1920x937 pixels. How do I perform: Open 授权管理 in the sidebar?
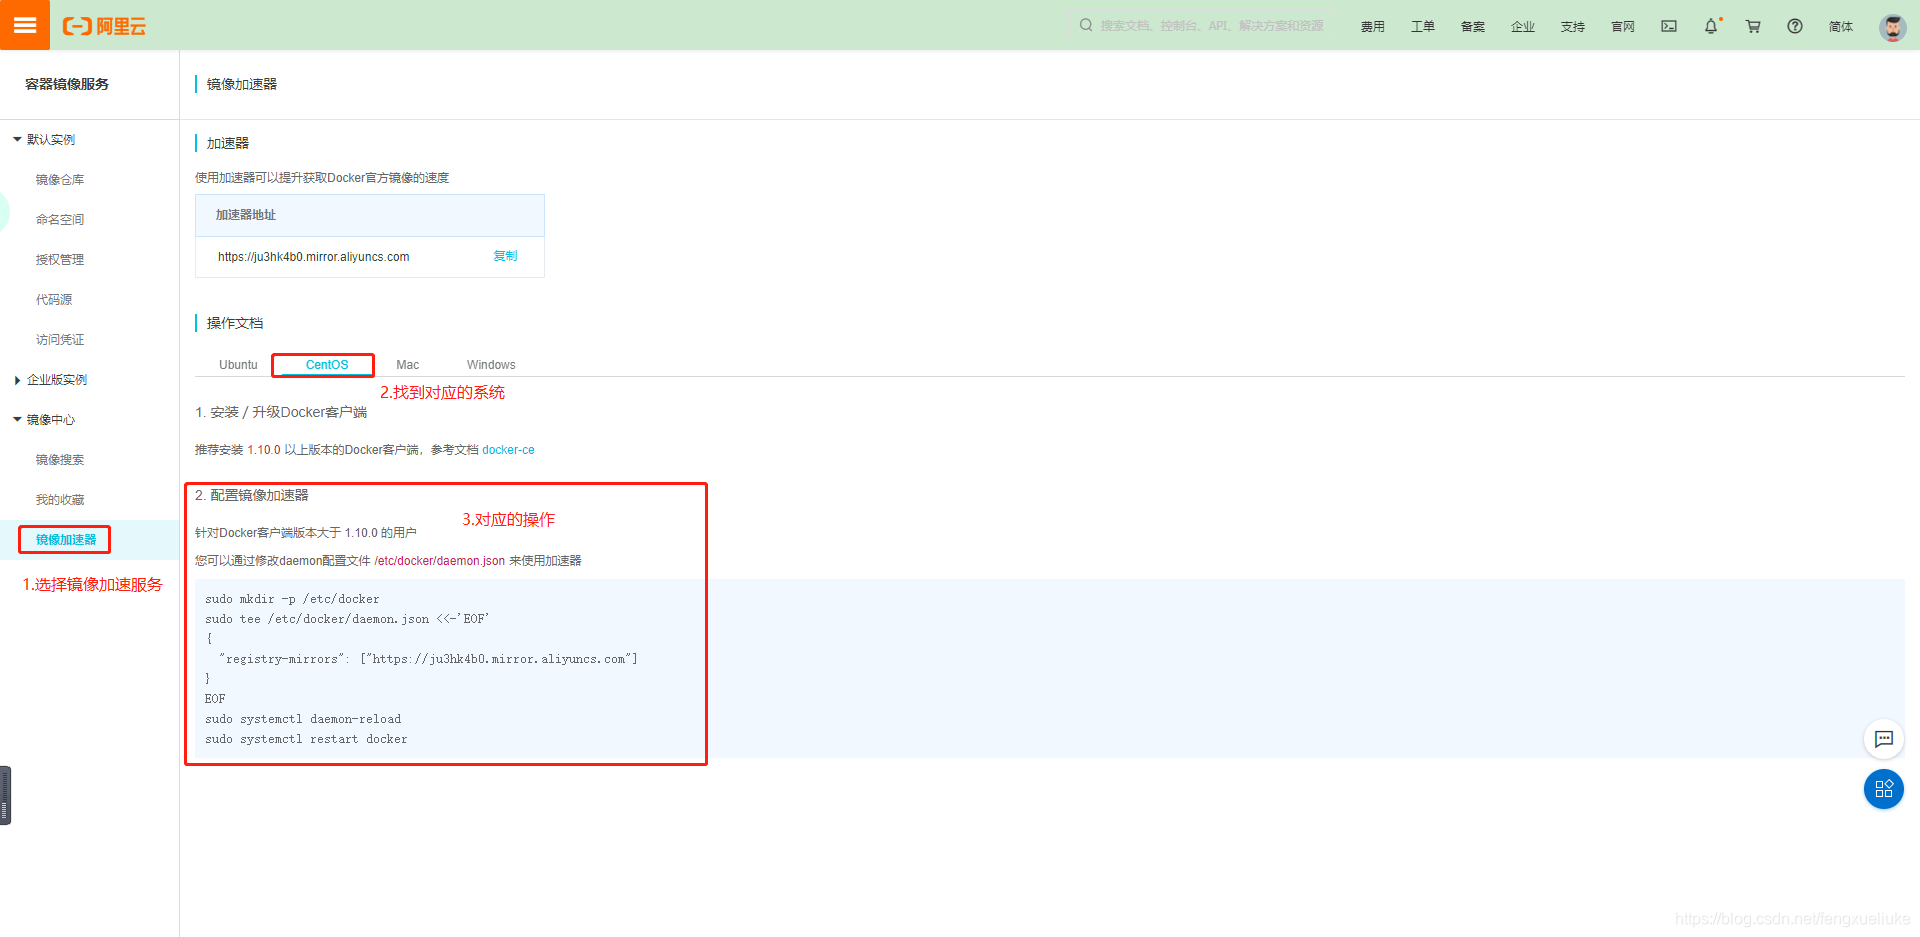pyautogui.click(x=60, y=260)
